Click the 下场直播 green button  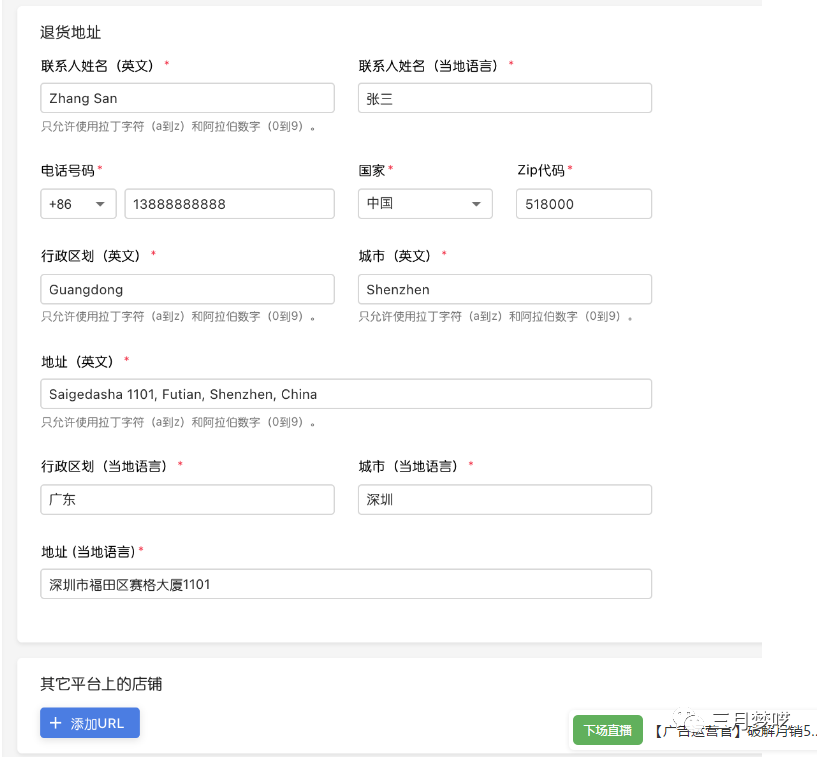[608, 731]
